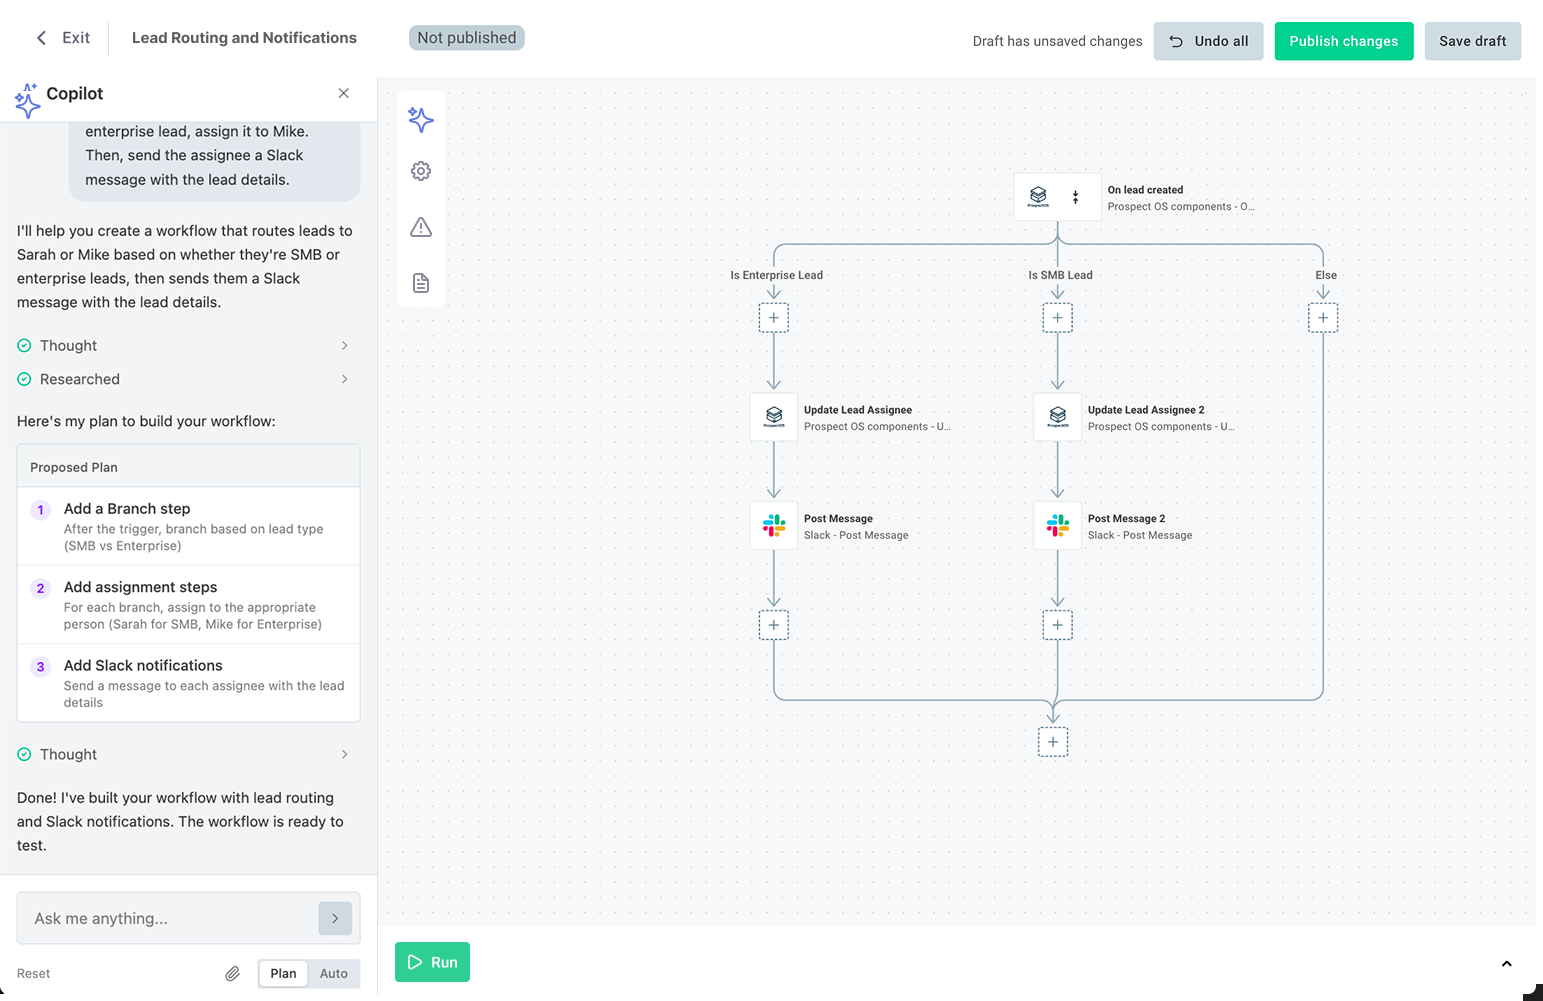The width and height of the screenshot is (1543, 1001).
Task: Click the ProspectOS icon on Update Lead Assignee
Action: pos(773,417)
